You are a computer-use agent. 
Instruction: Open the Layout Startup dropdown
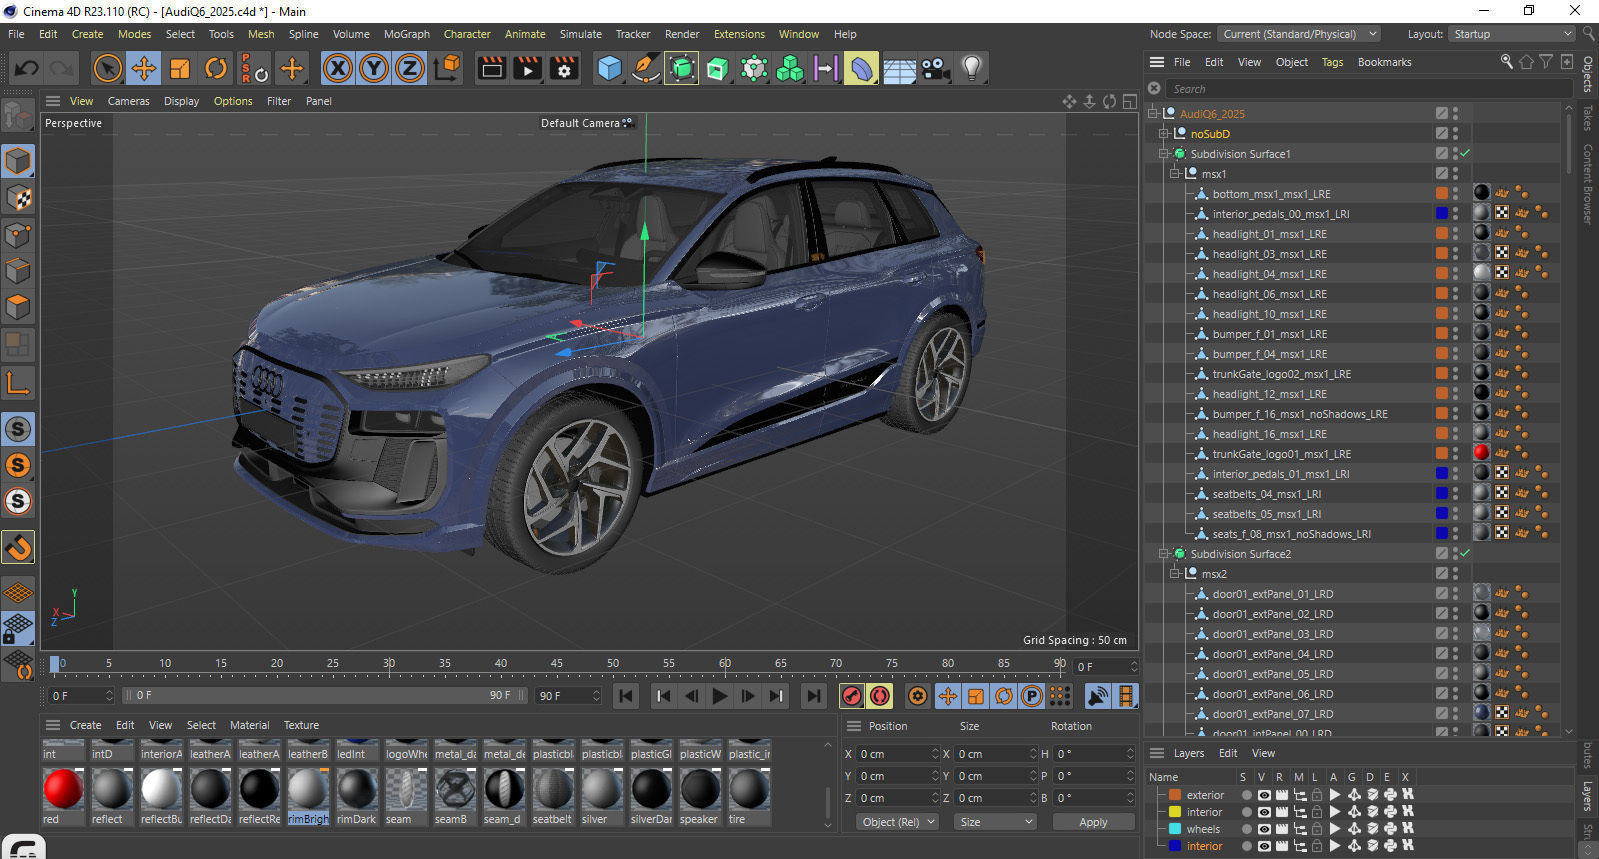pos(1513,34)
